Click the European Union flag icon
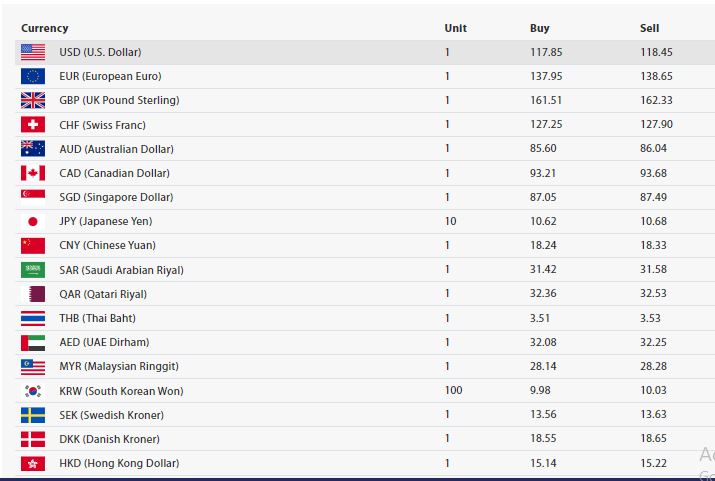Image resolution: width=715 pixels, height=481 pixels. click(x=33, y=76)
